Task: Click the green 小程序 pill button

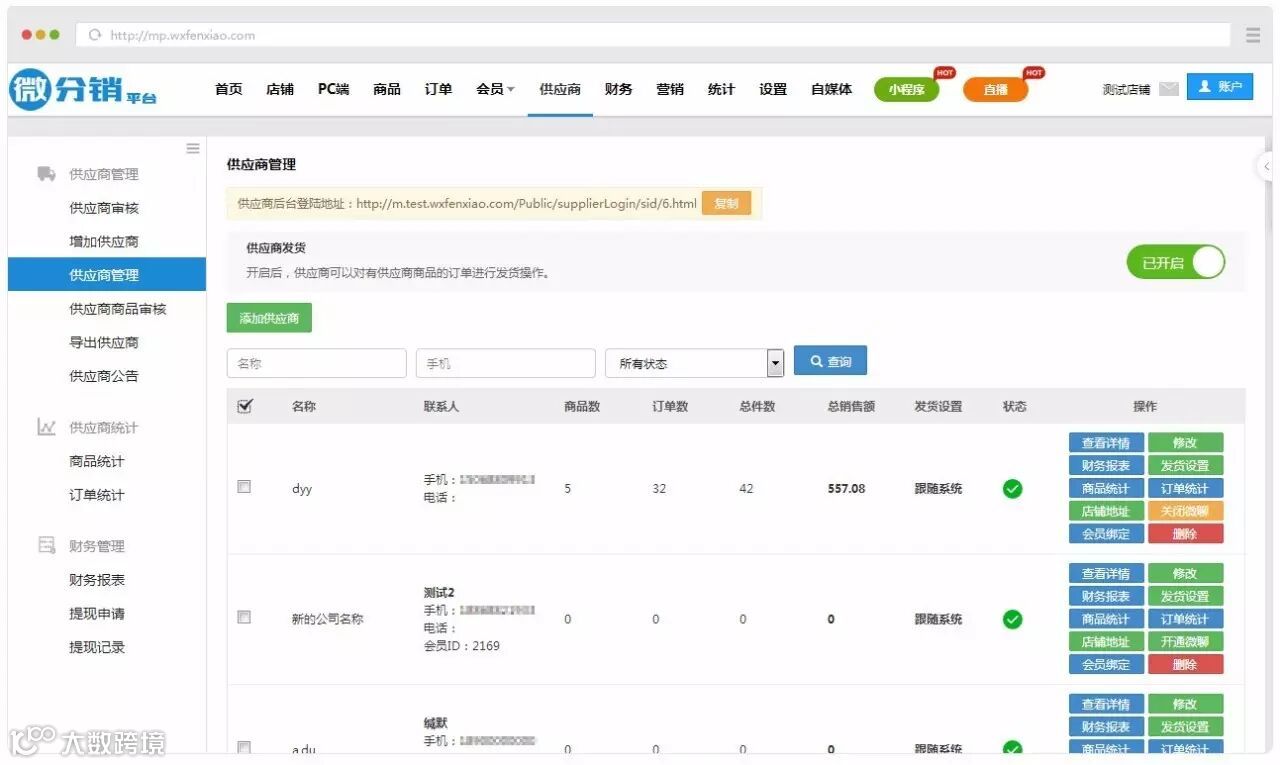Action: click(x=906, y=90)
